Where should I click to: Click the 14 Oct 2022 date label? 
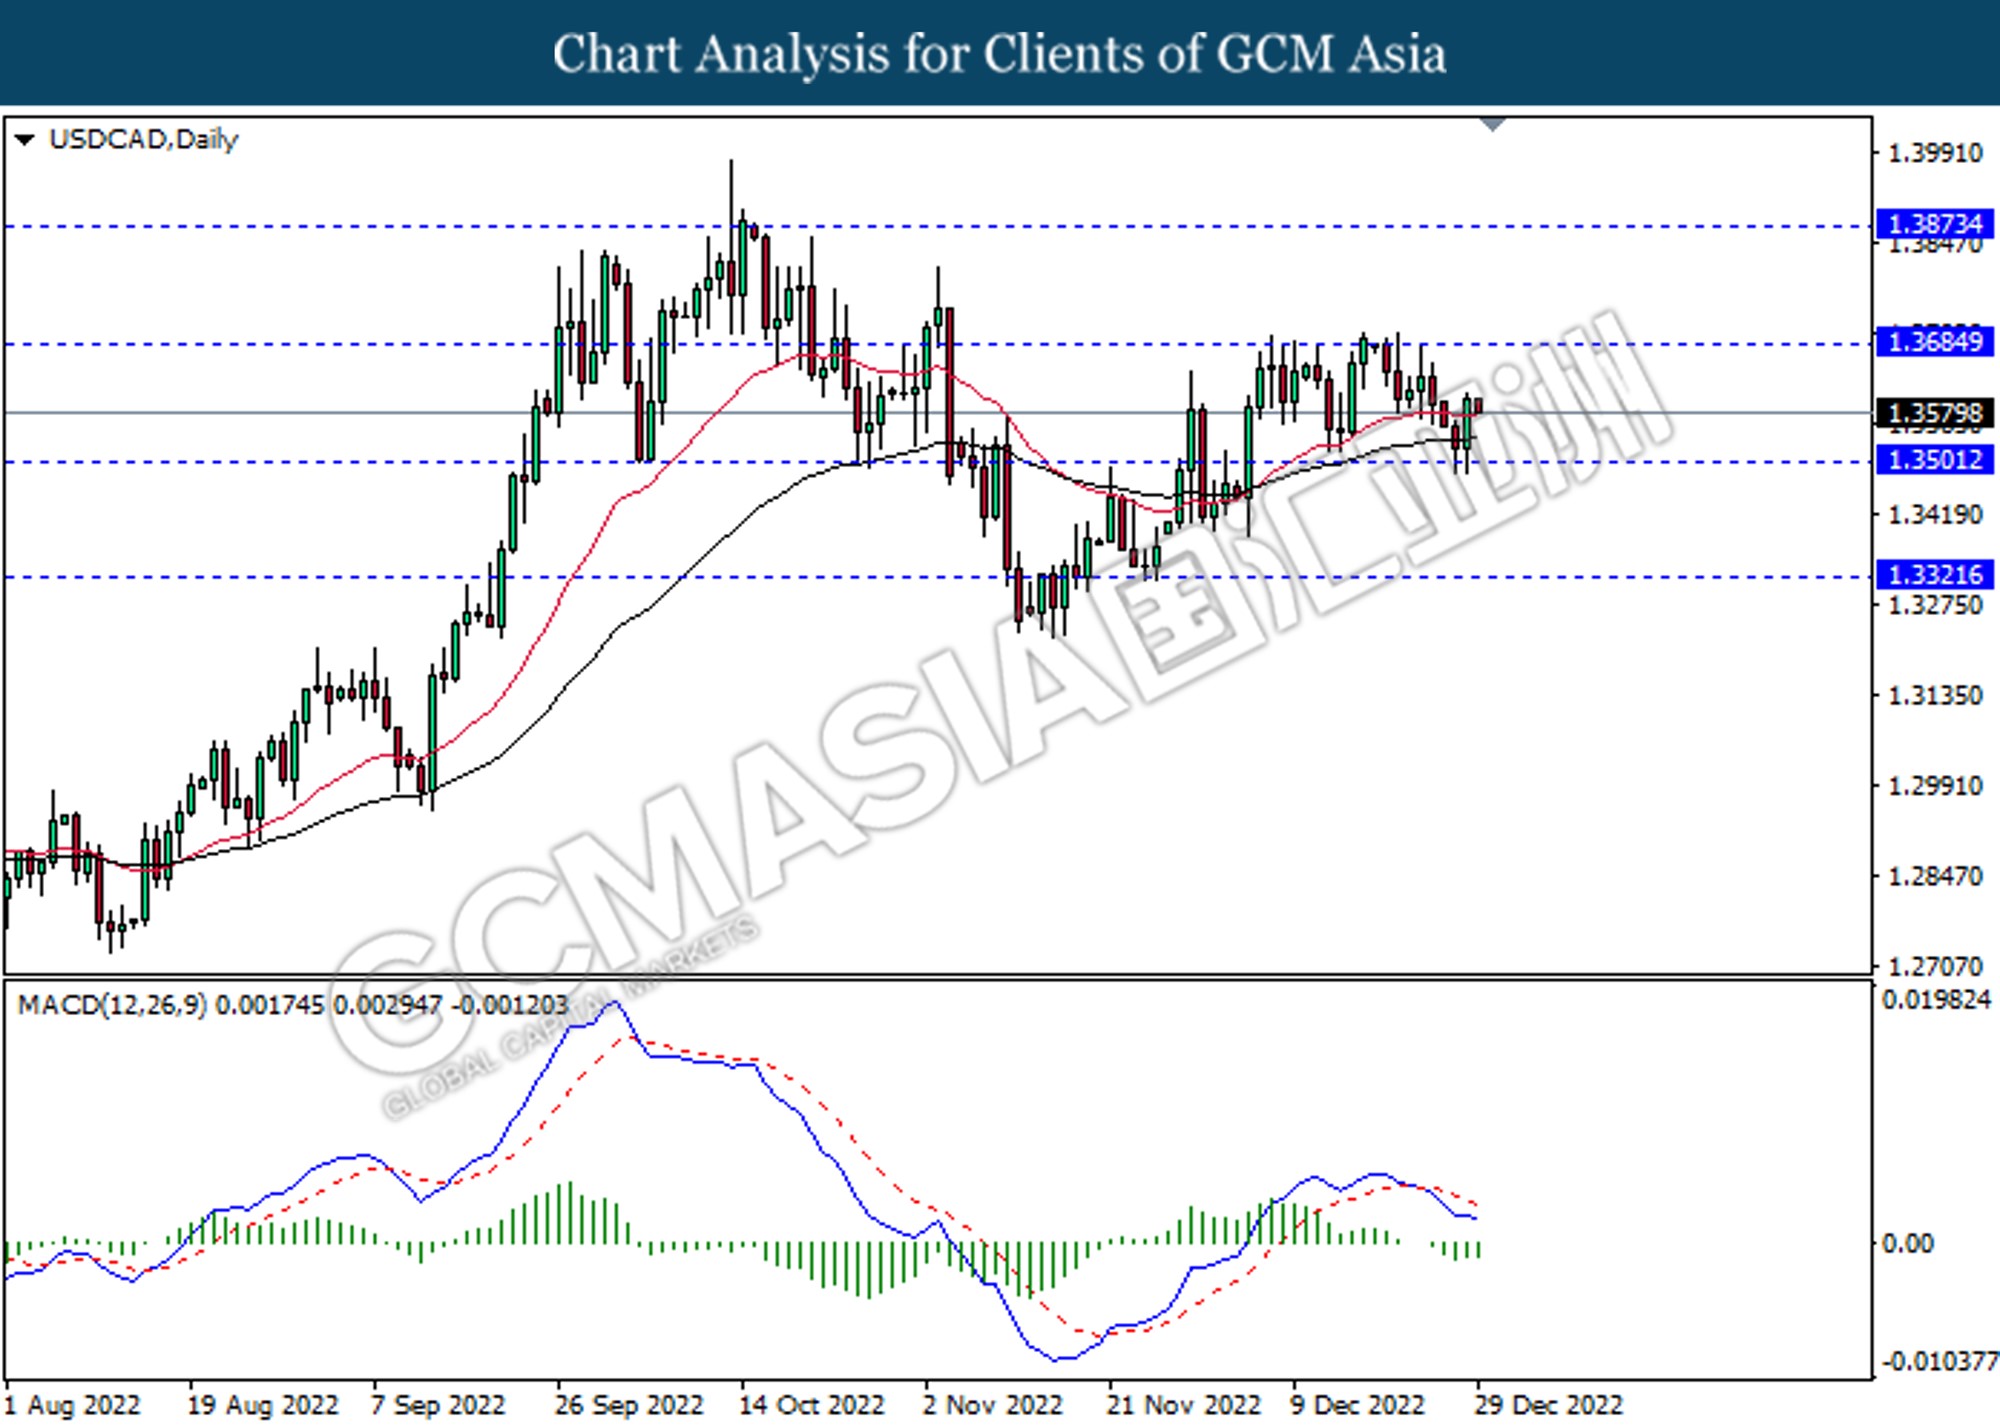(811, 1405)
